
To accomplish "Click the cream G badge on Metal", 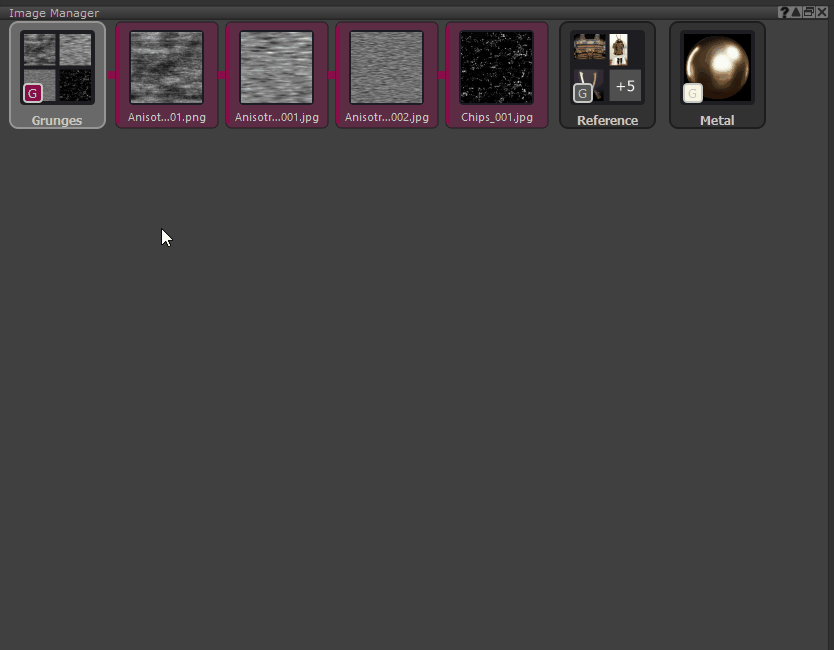I will click(x=692, y=93).
